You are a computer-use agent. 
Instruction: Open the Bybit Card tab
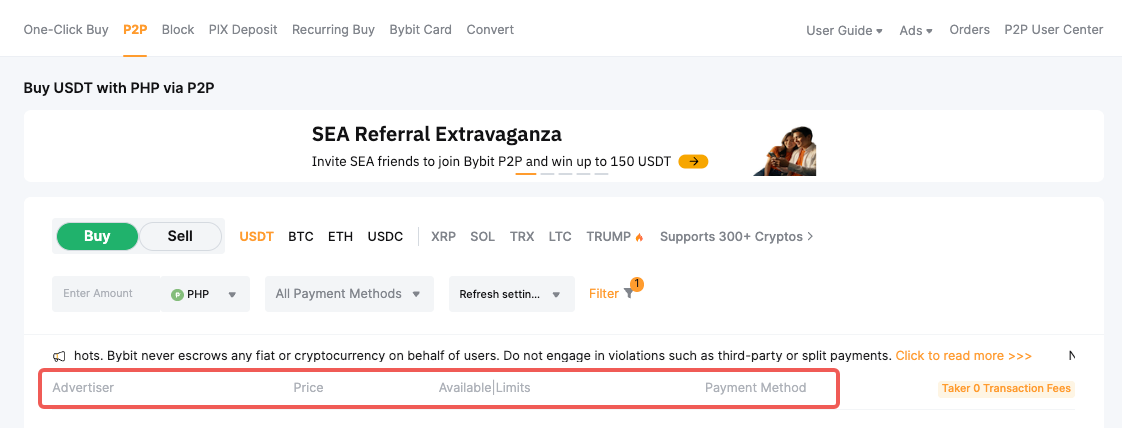point(421,30)
